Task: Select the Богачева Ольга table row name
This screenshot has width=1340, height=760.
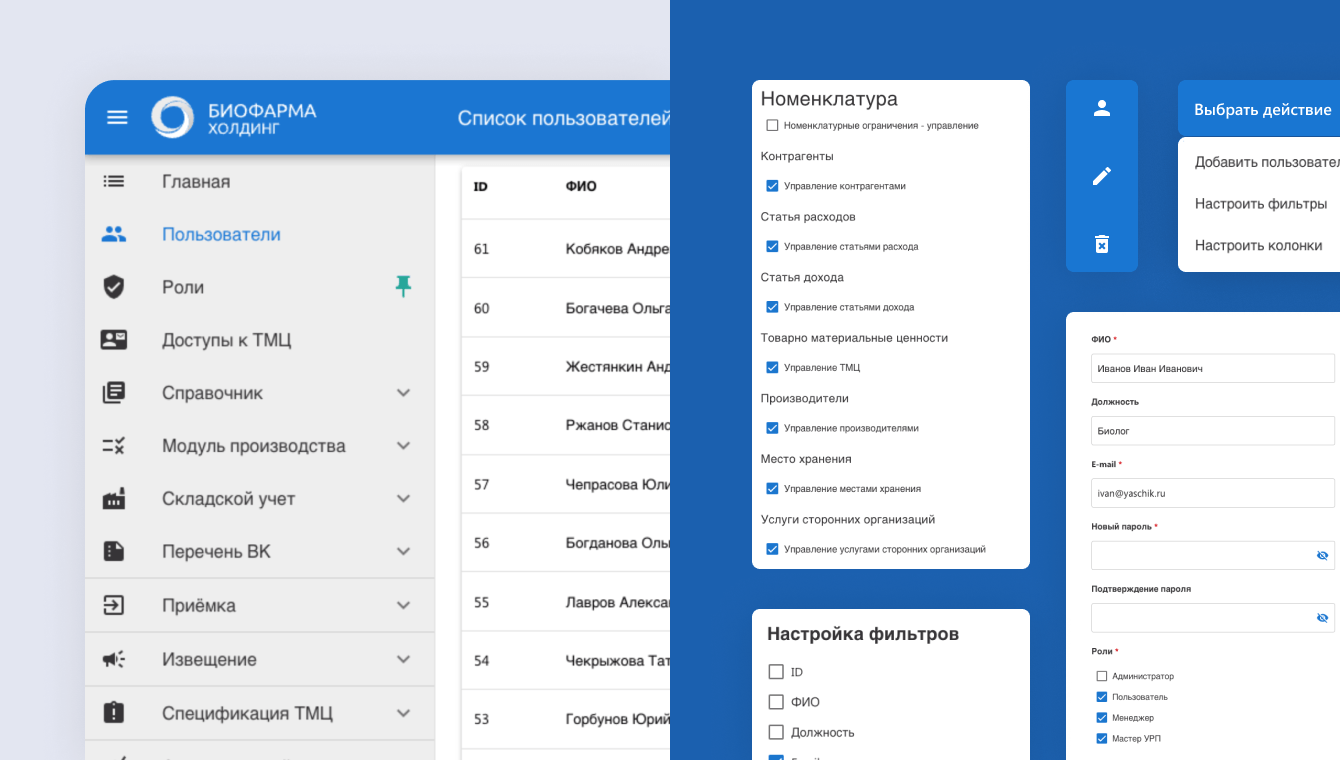Action: pyautogui.click(x=617, y=308)
